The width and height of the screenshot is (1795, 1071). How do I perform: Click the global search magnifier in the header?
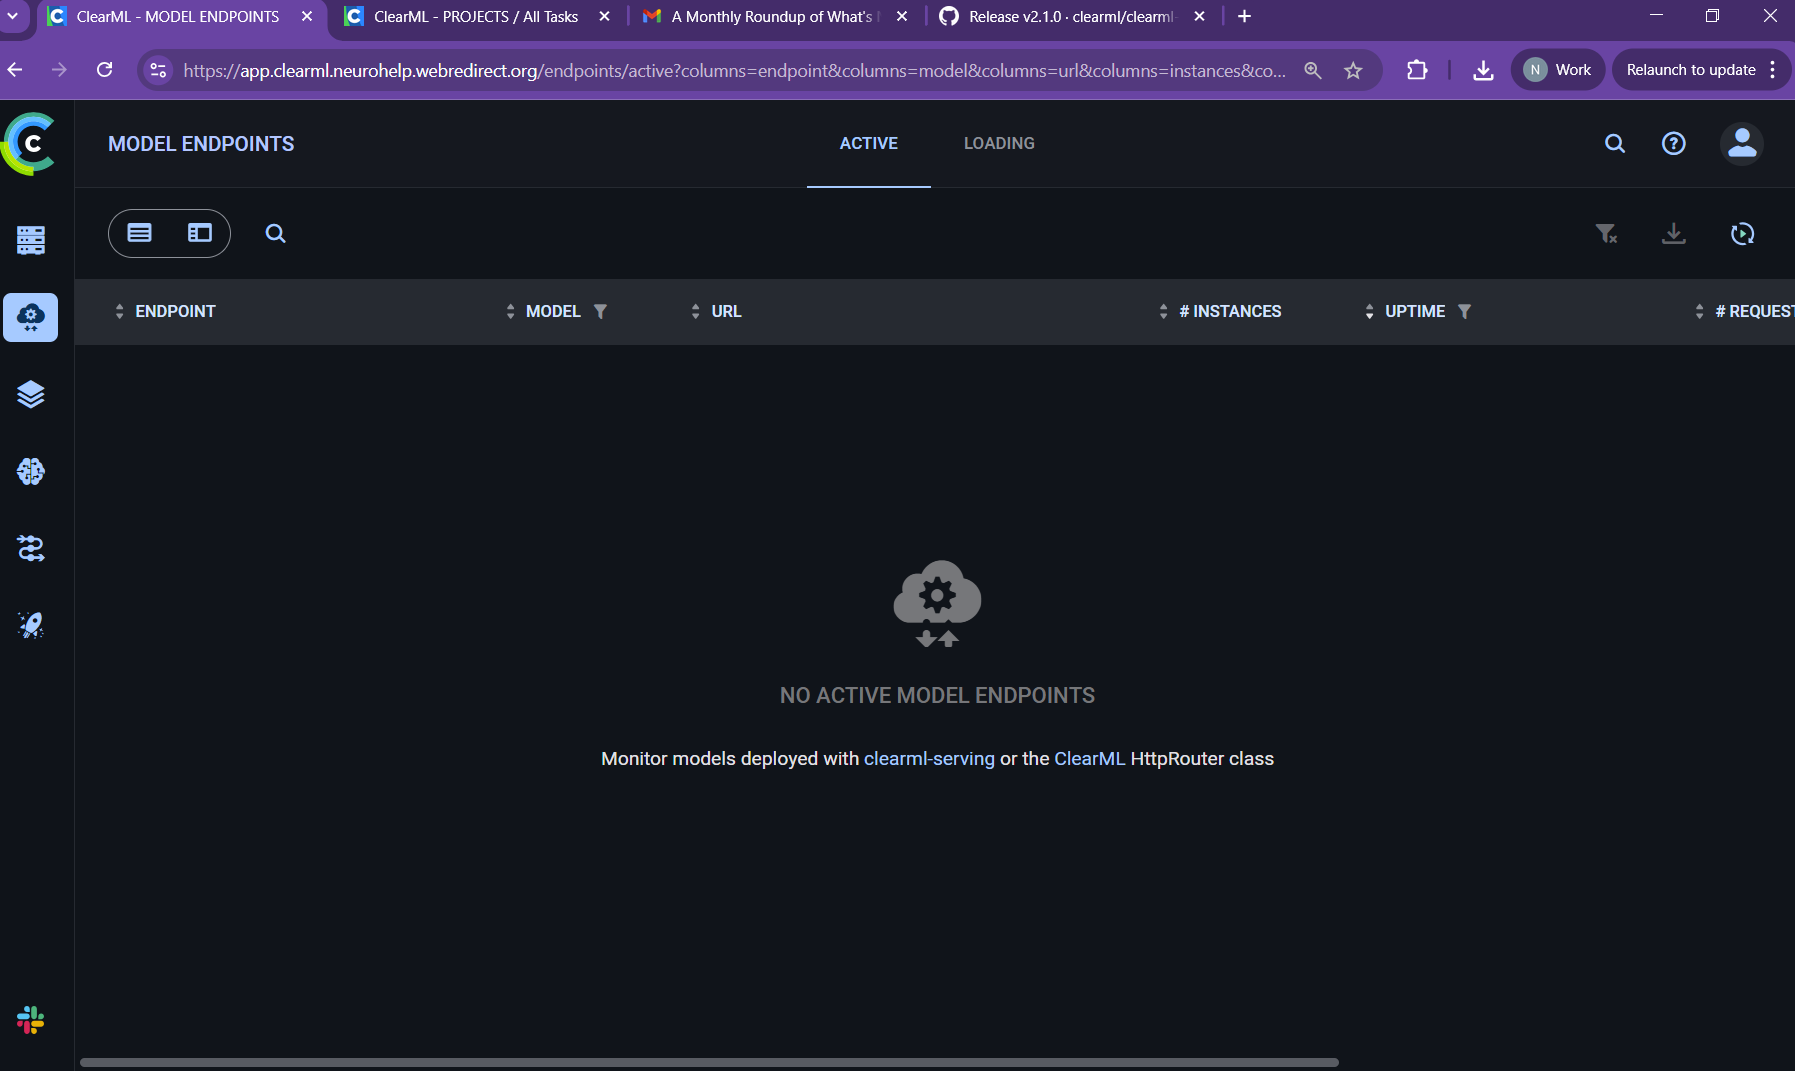[x=1615, y=143]
